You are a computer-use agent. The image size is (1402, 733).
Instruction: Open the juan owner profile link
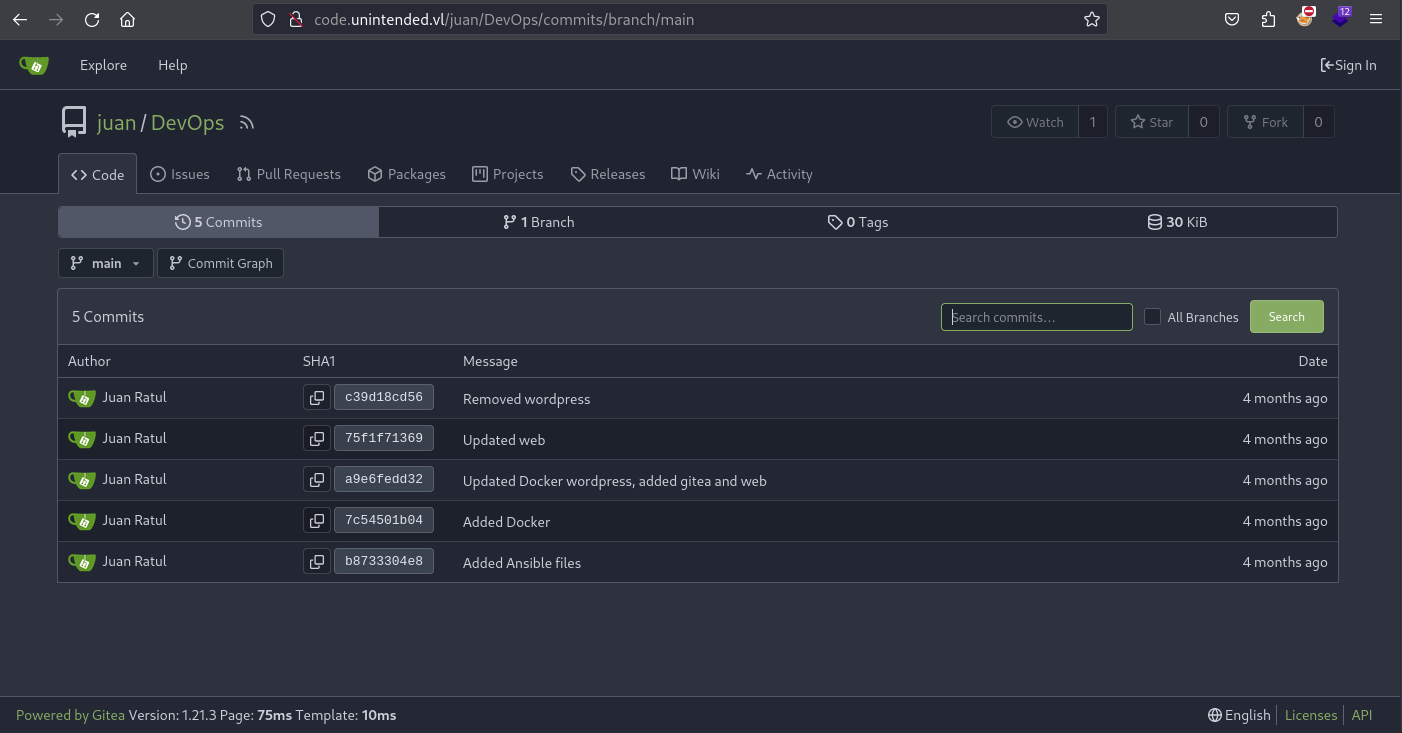116,123
